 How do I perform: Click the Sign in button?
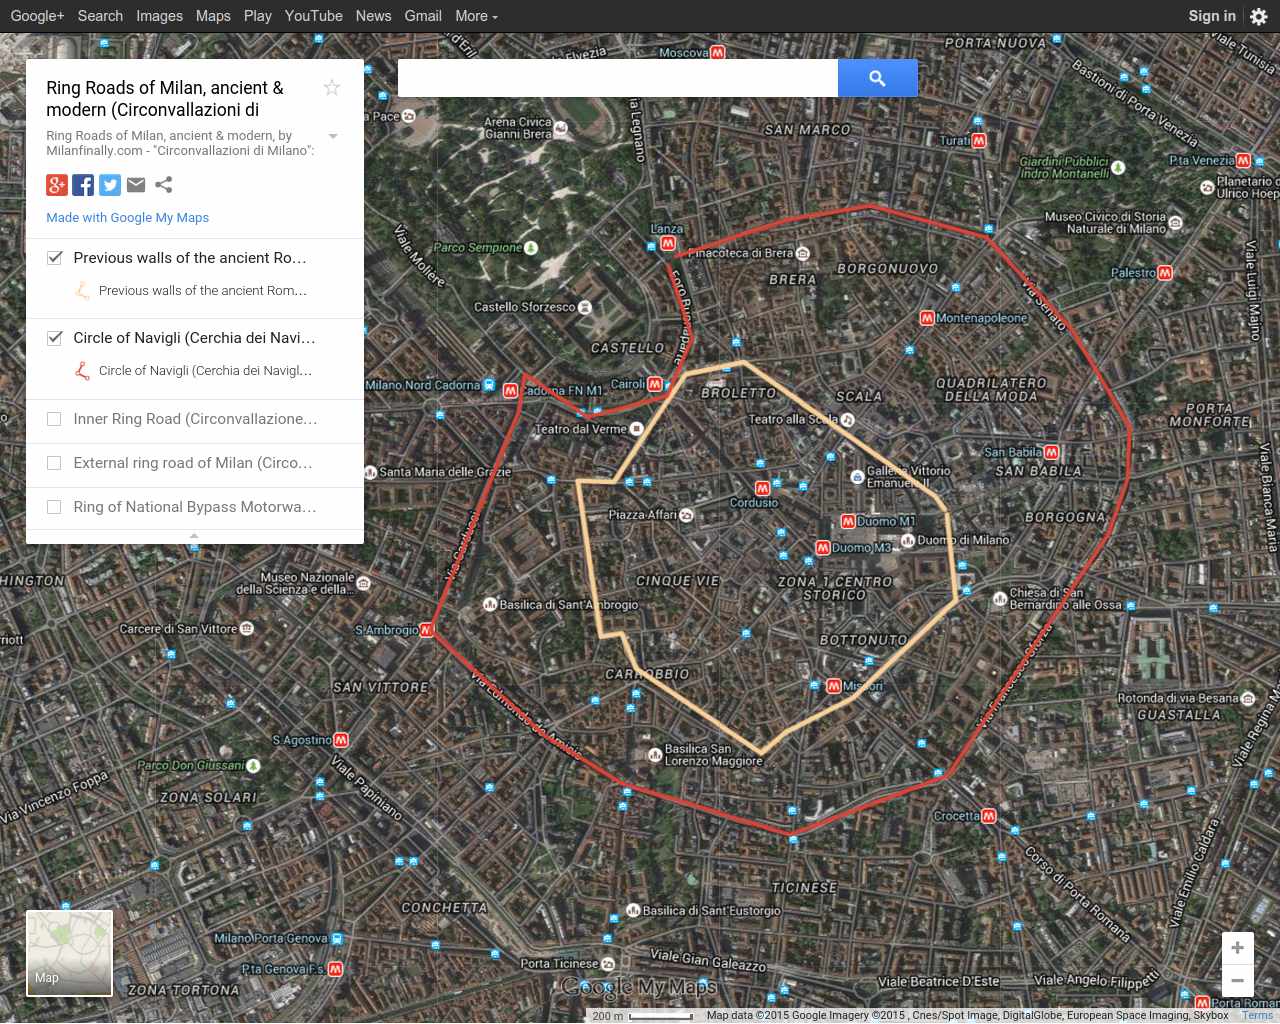point(1211,16)
